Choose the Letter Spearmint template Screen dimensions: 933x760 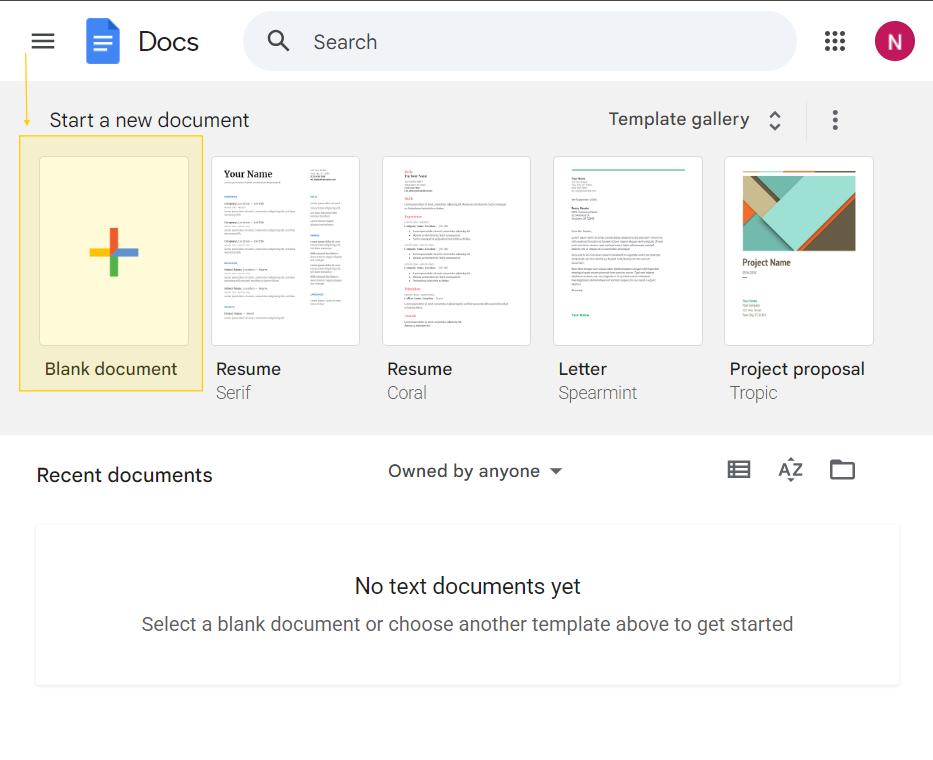(x=628, y=251)
